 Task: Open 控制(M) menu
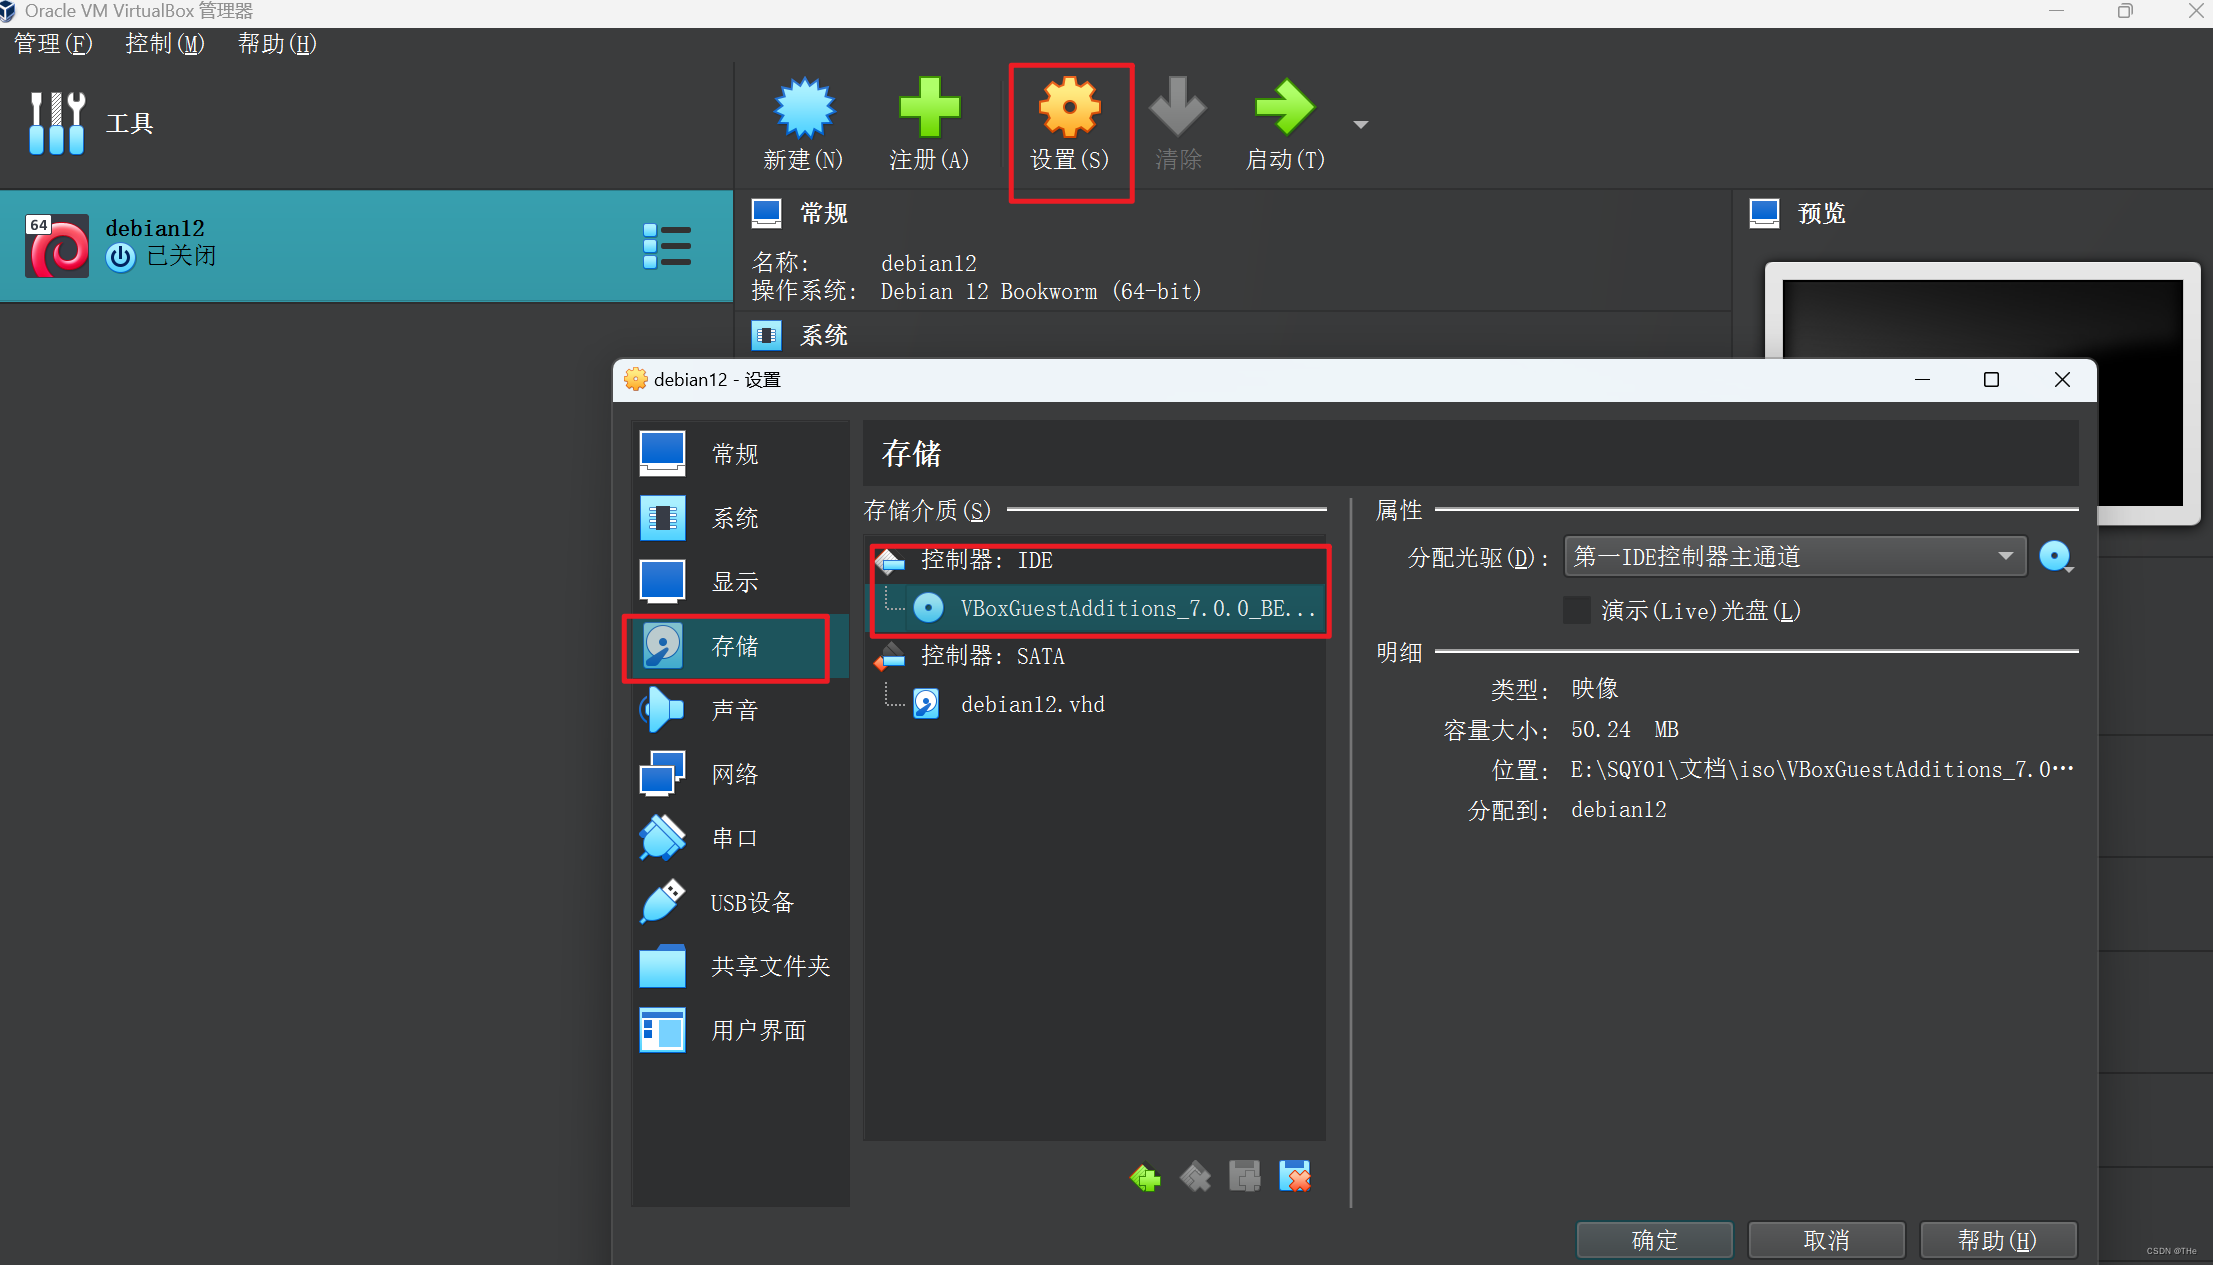(164, 44)
